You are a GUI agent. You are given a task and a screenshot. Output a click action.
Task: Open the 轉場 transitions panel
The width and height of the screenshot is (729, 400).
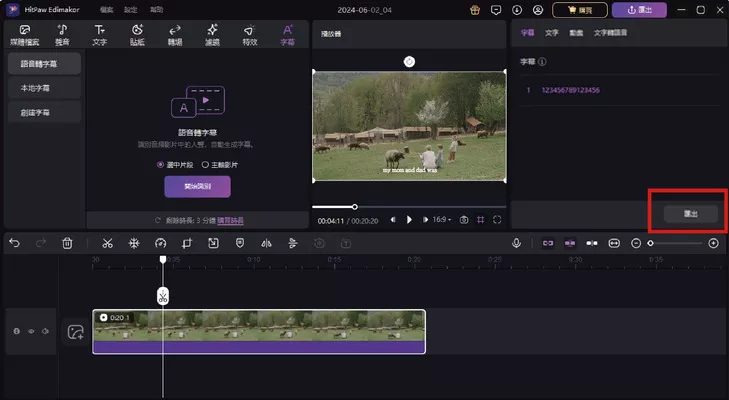point(175,35)
